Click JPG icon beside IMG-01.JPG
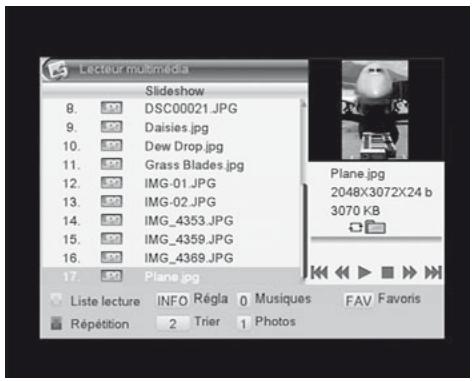Screen dimensions: 473x381 point(112,183)
